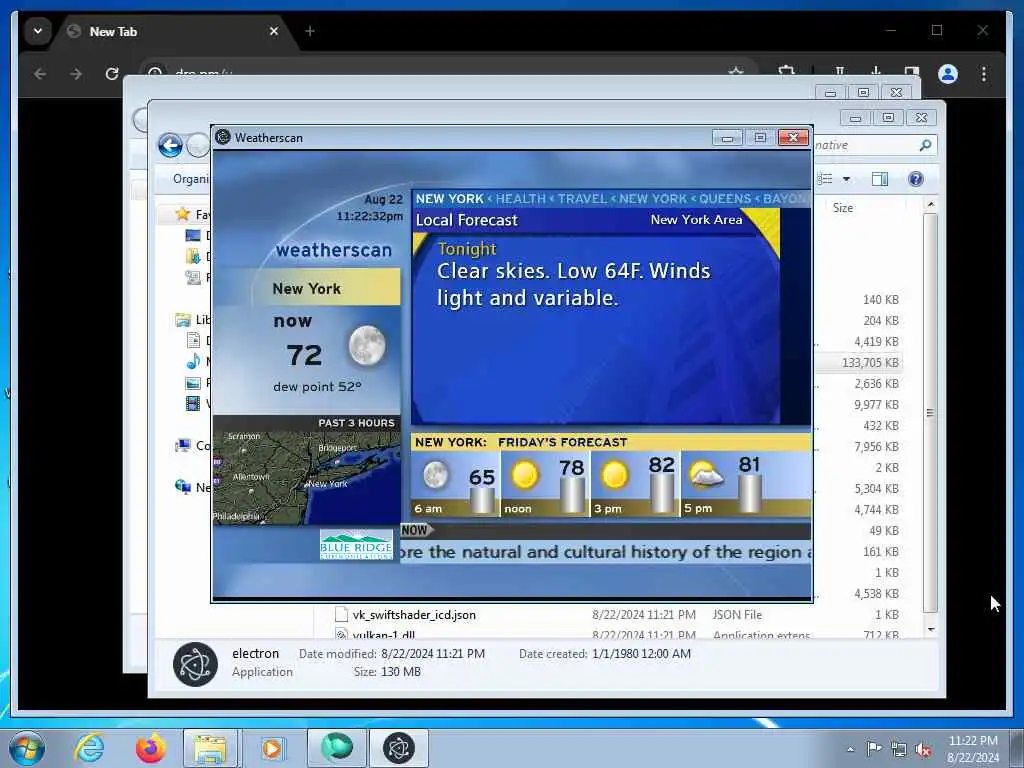Click the dew point 52° reading
The height and width of the screenshot is (768, 1024).
pos(317,387)
